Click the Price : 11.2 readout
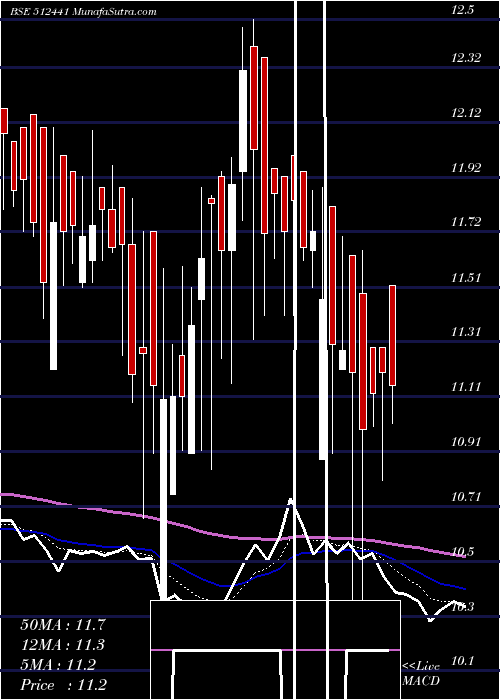Viewport: 500px width, 700px height. point(63,685)
